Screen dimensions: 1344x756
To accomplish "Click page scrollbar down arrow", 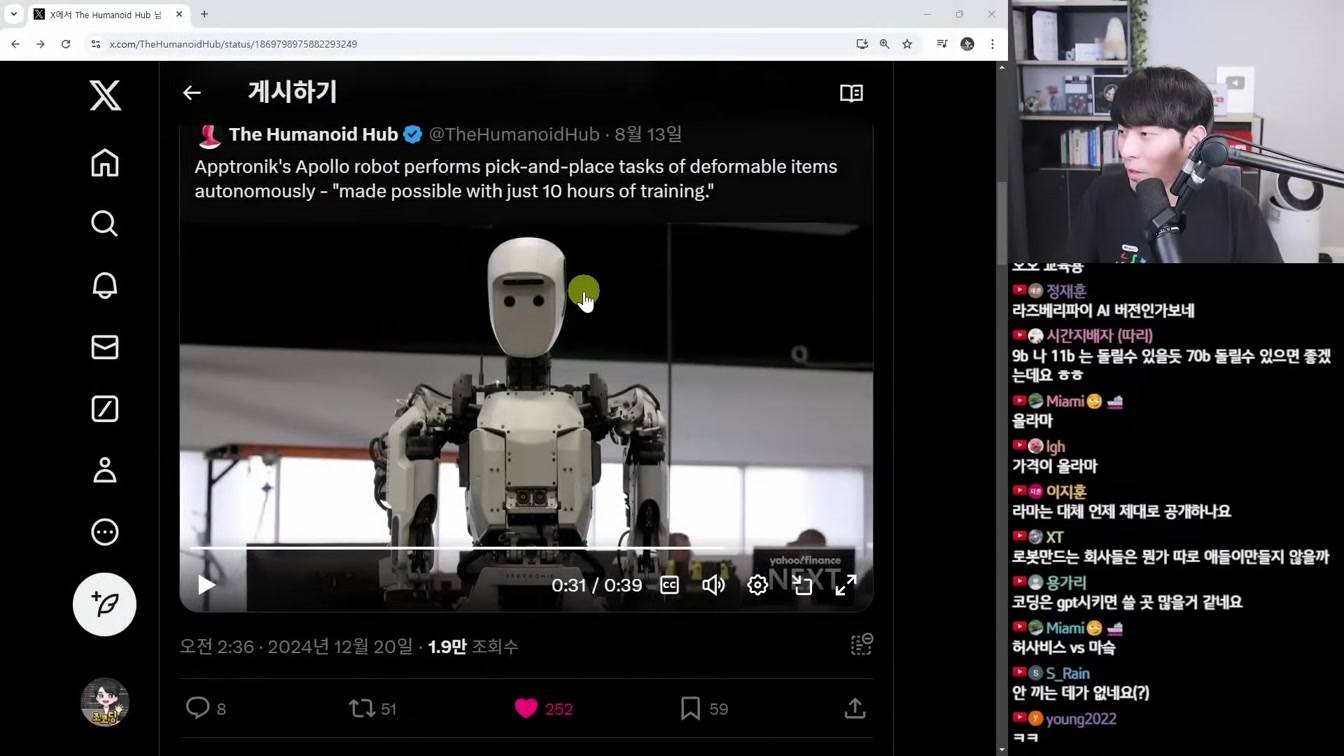I will pos(1001,749).
